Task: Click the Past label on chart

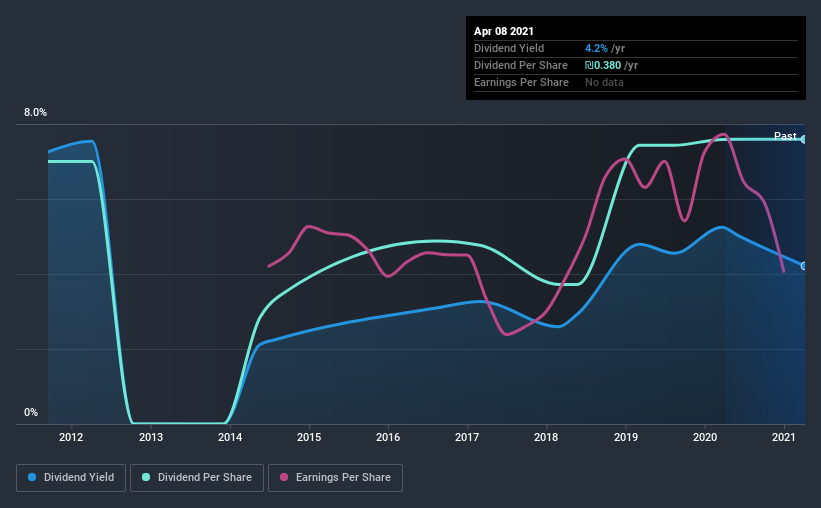Action: click(x=785, y=136)
